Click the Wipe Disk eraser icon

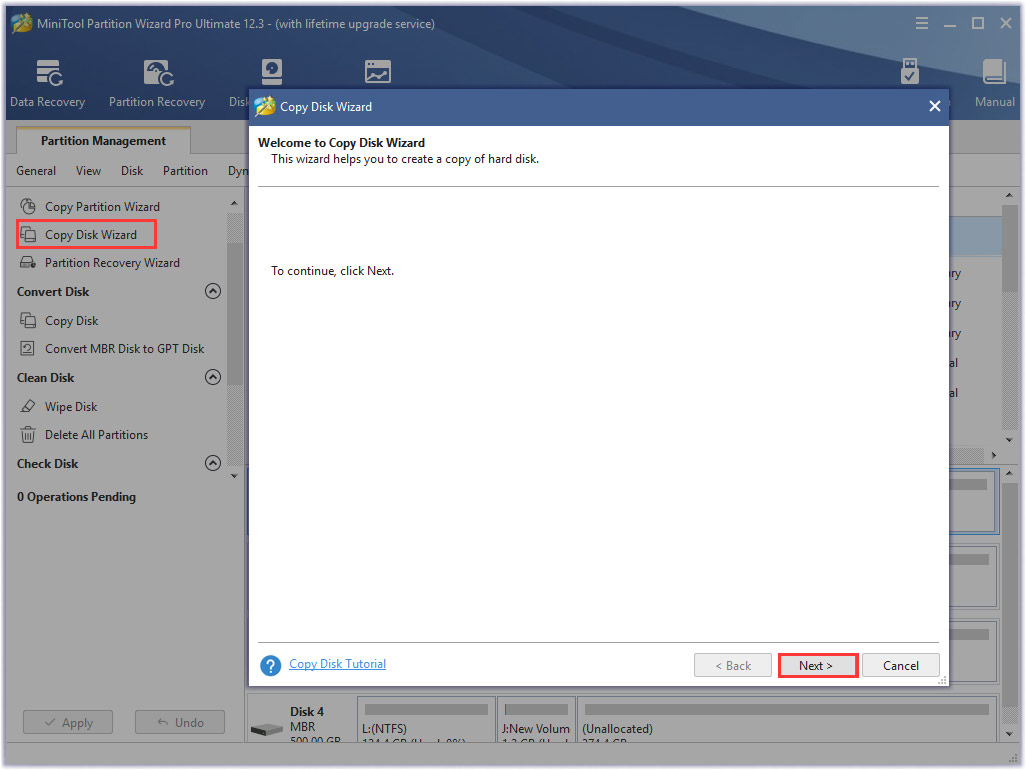click(x=28, y=407)
